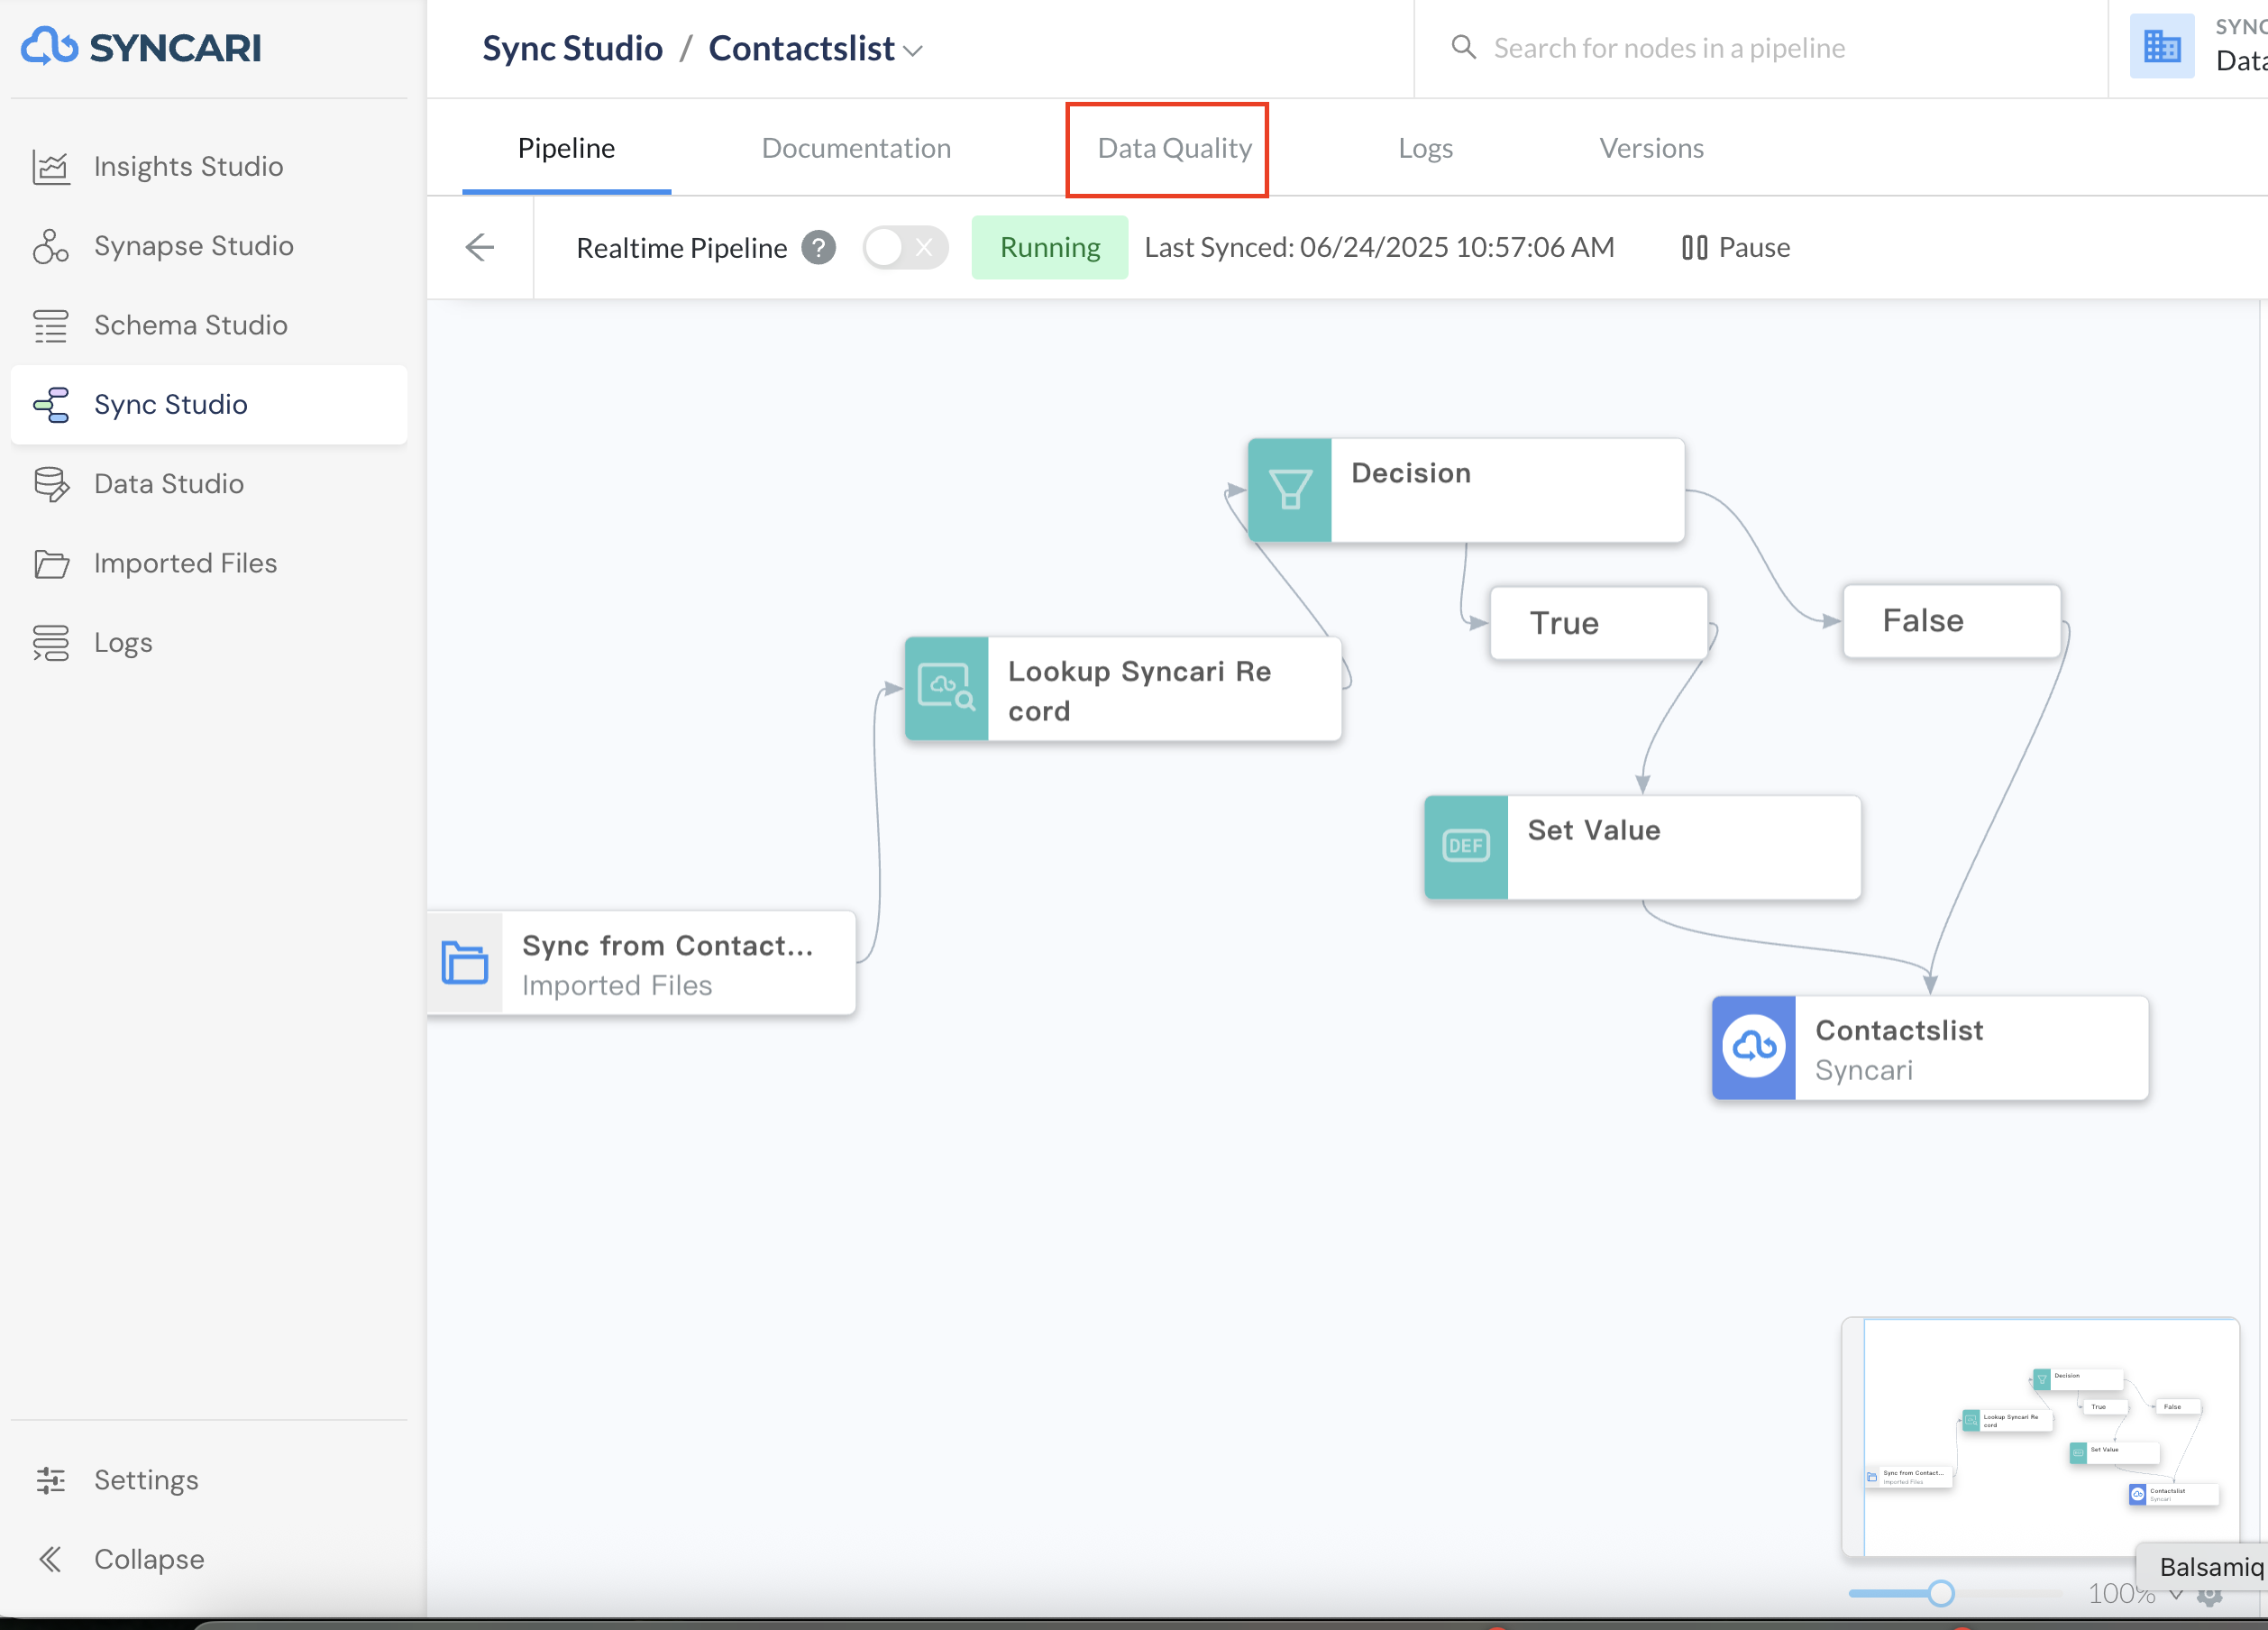Open Settings in the sidebar
Screen dimensions: 2268x1630
[208, 1480]
